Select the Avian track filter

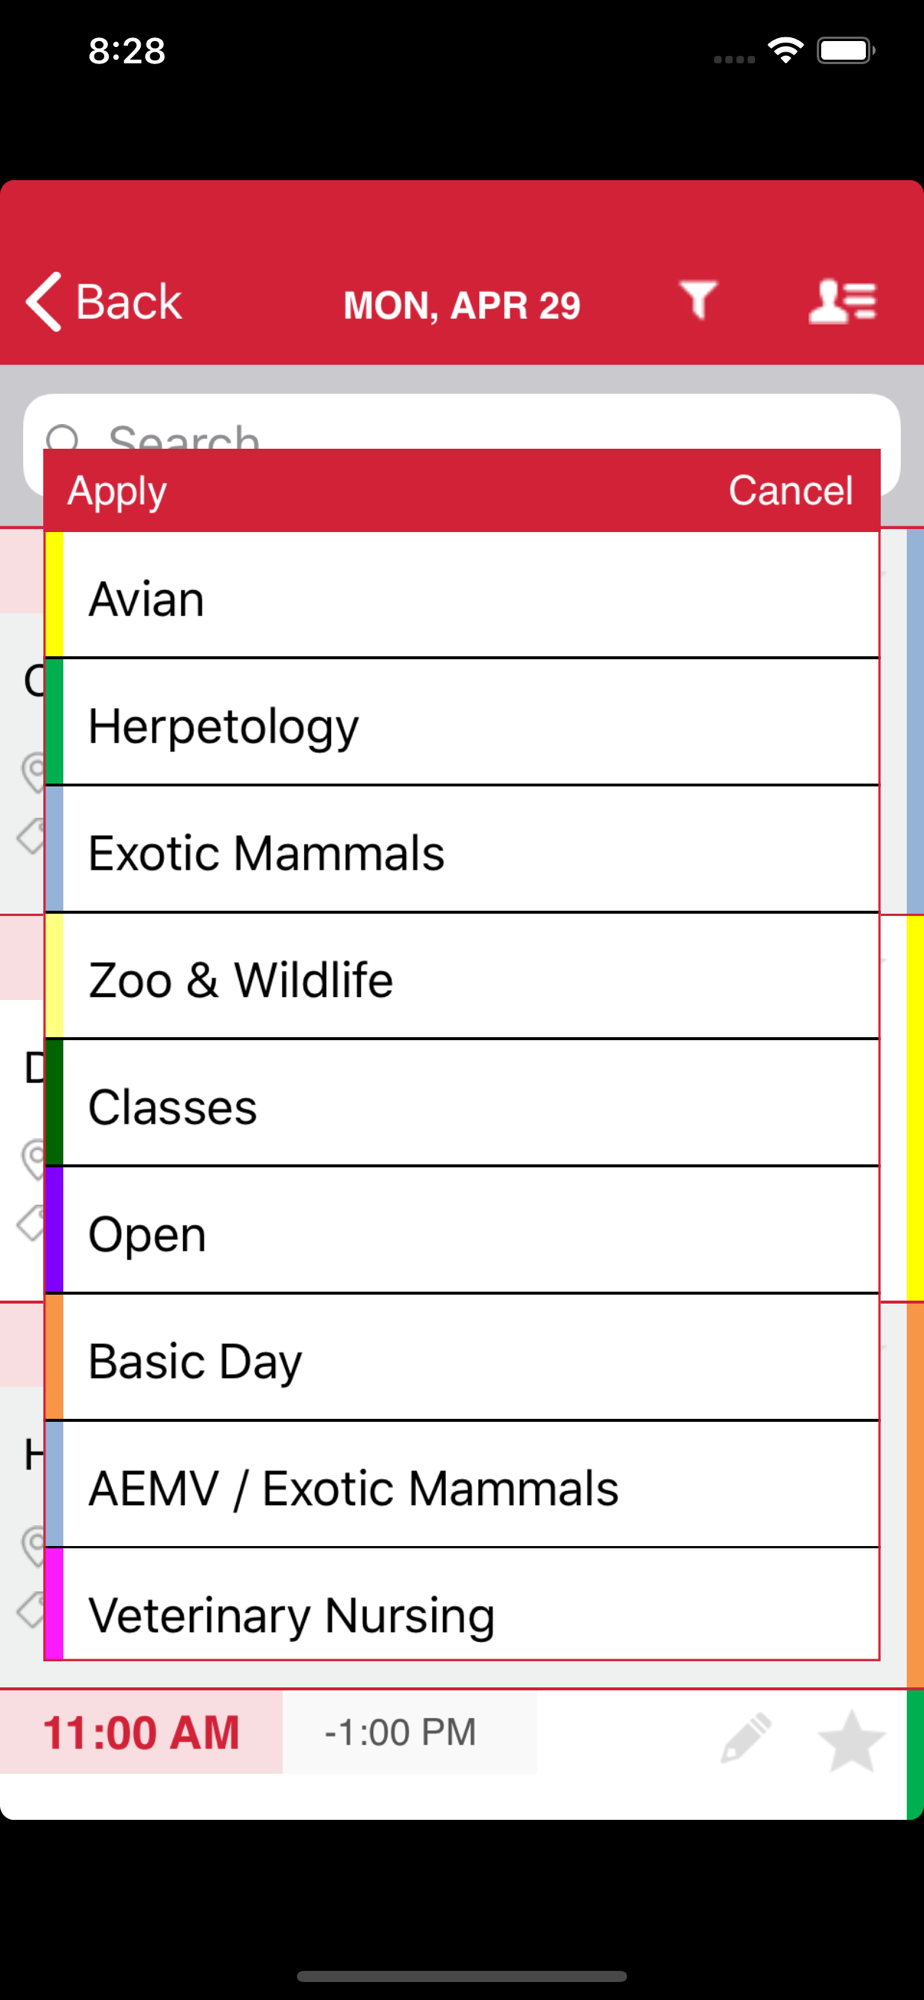[x=462, y=595]
